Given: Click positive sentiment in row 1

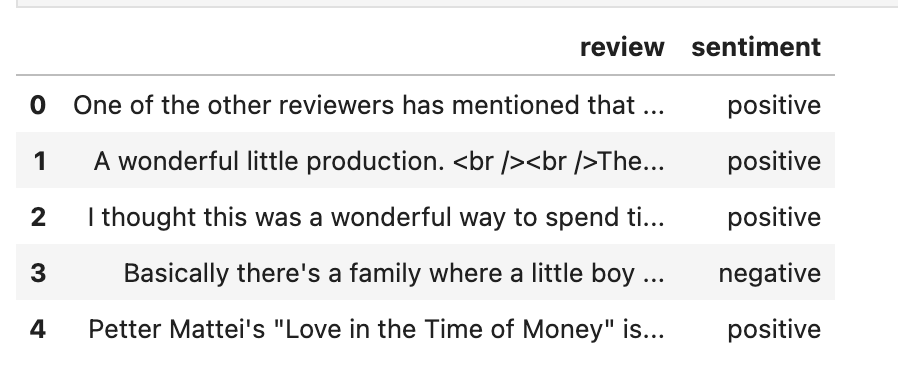Looking at the screenshot, I should pos(774,162).
